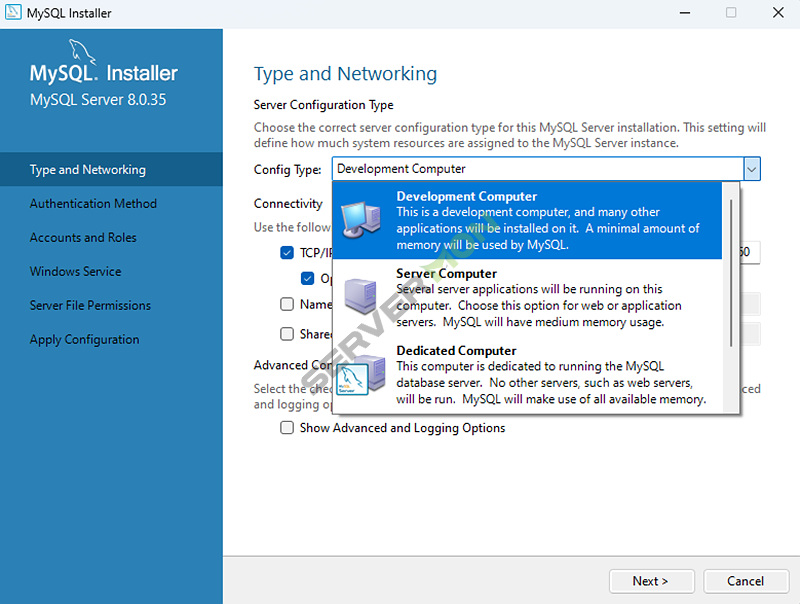Screen dimensions: 800x604
Task: Select Server Computer from the list
Action: coord(527,297)
